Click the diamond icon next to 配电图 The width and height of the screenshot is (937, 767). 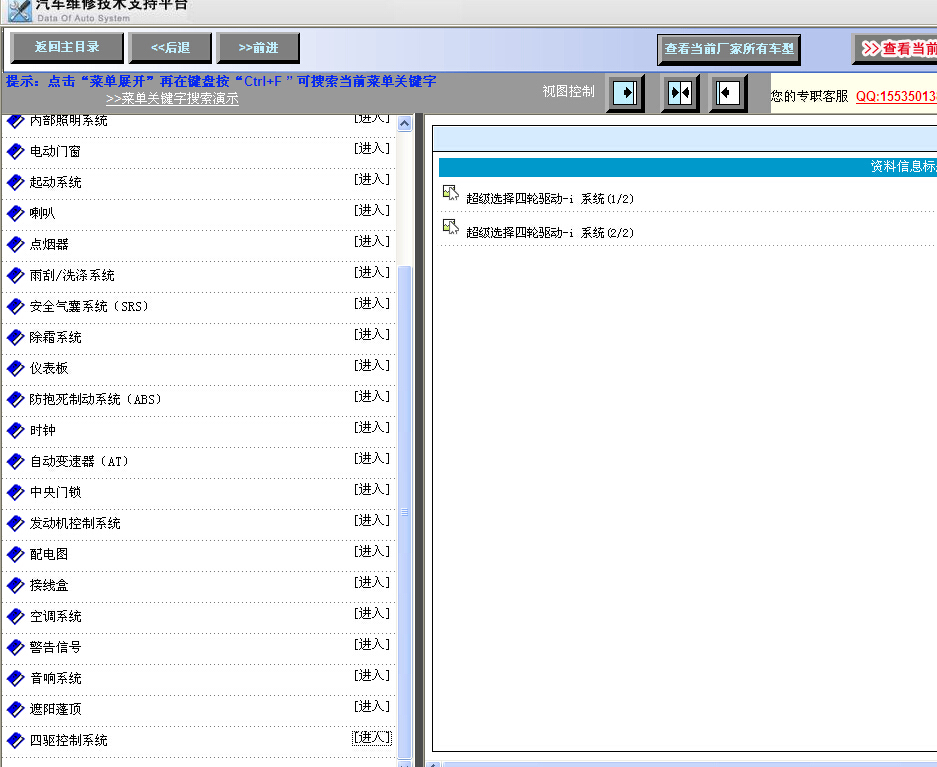[15, 555]
